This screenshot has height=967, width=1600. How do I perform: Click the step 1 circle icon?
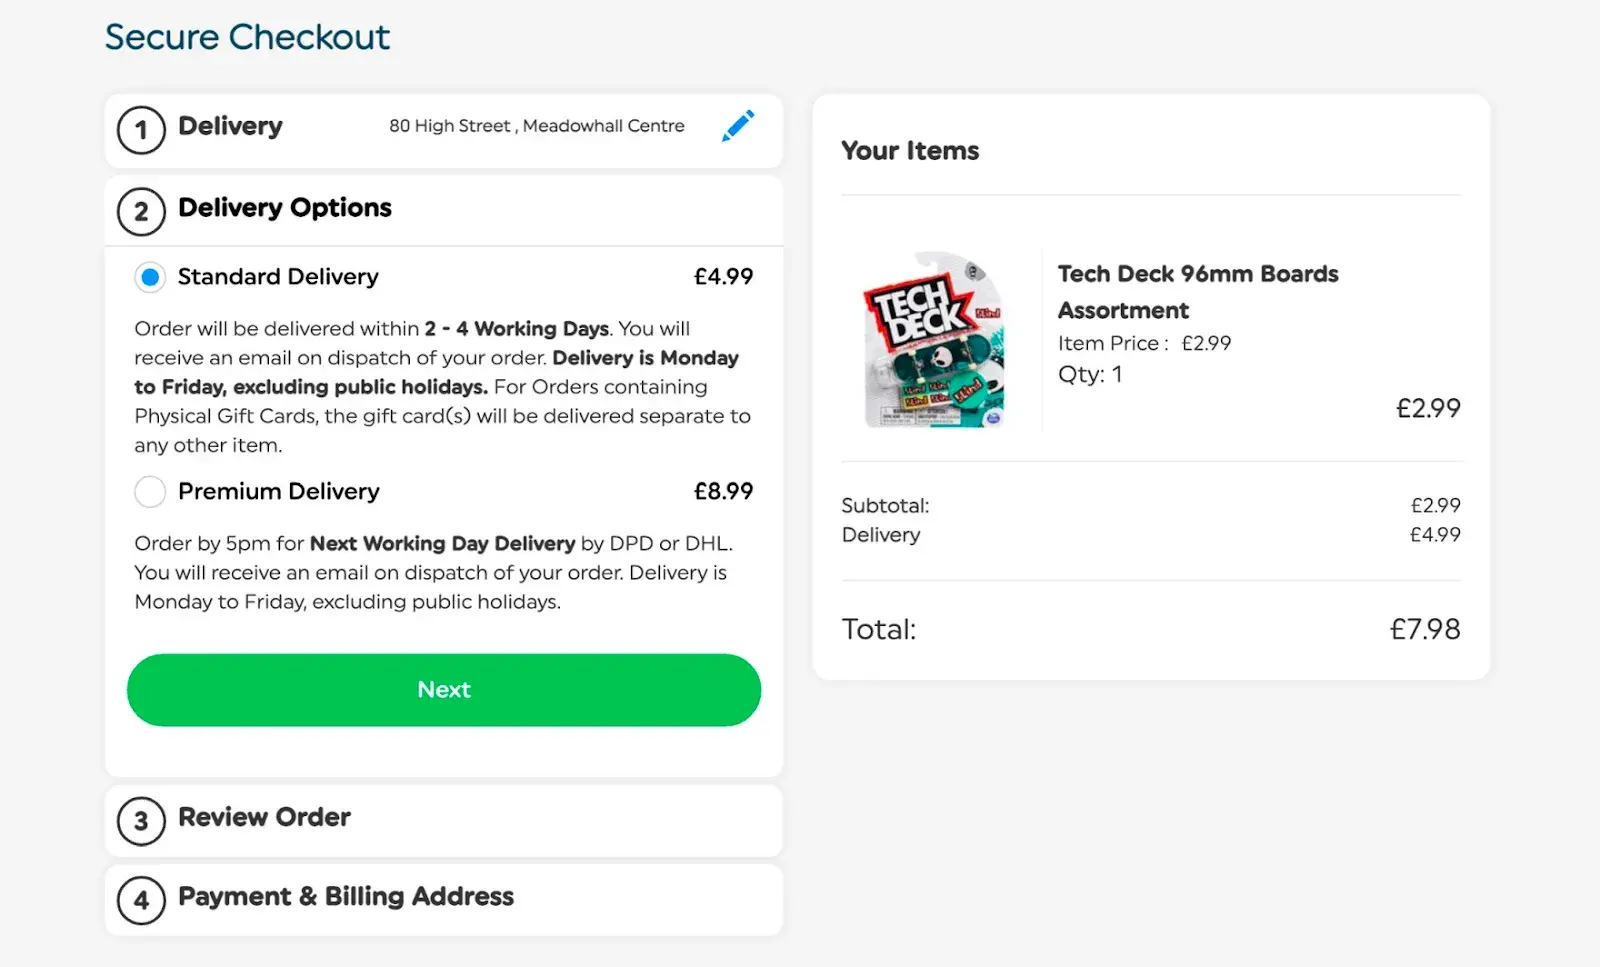pos(141,130)
